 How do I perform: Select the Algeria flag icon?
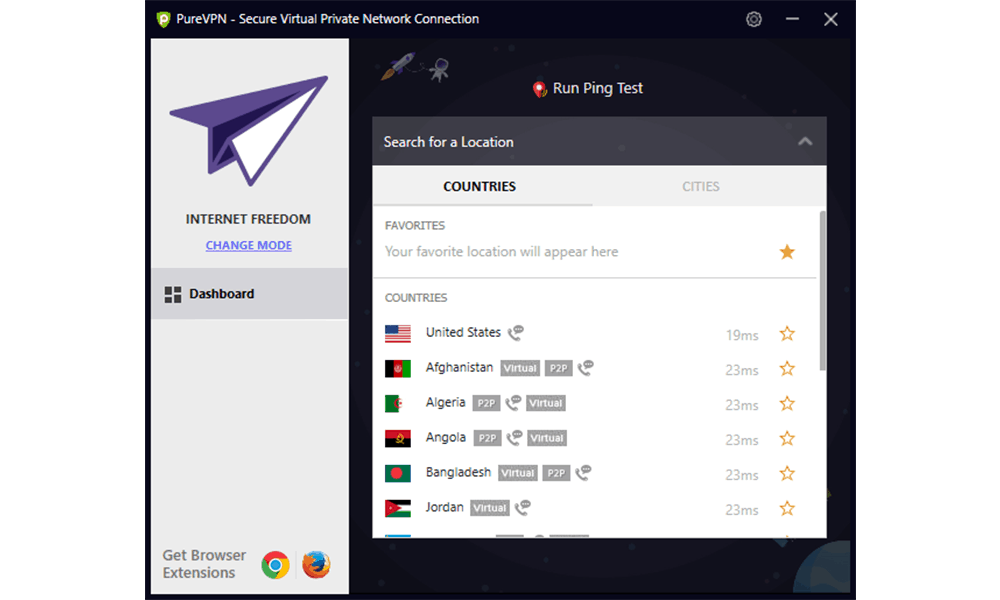(x=398, y=404)
